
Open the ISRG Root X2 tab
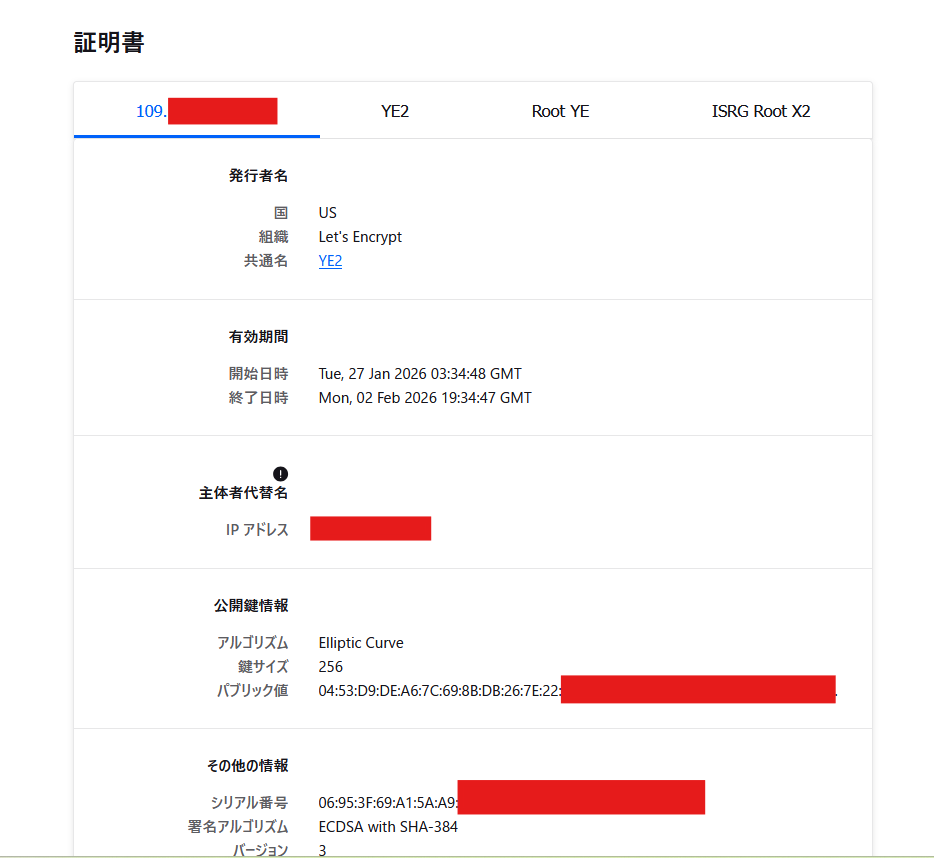click(x=761, y=111)
